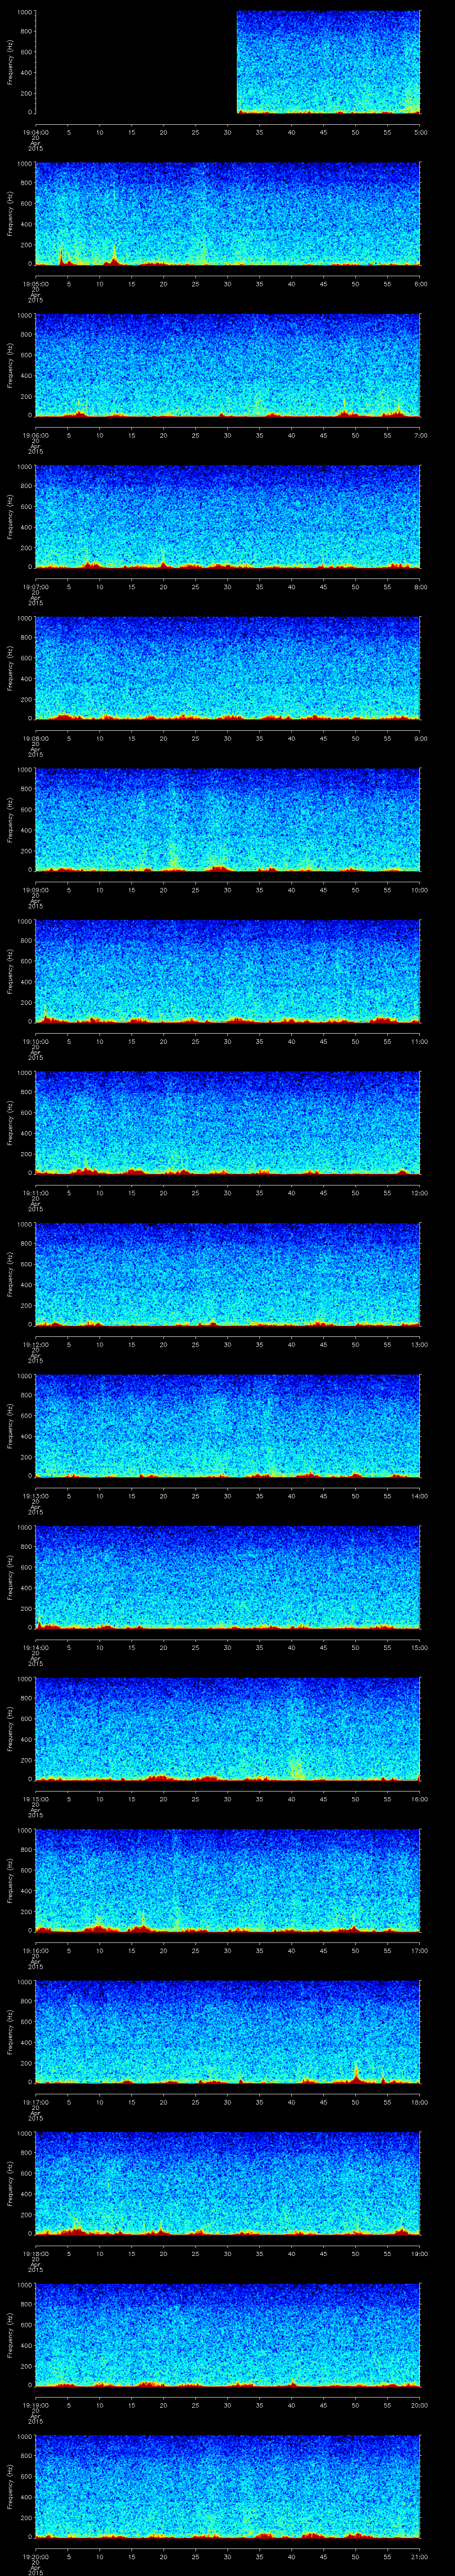The image size is (455, 2576).
Task: Click the 15:00 end time label
Action: (419, 1647)
